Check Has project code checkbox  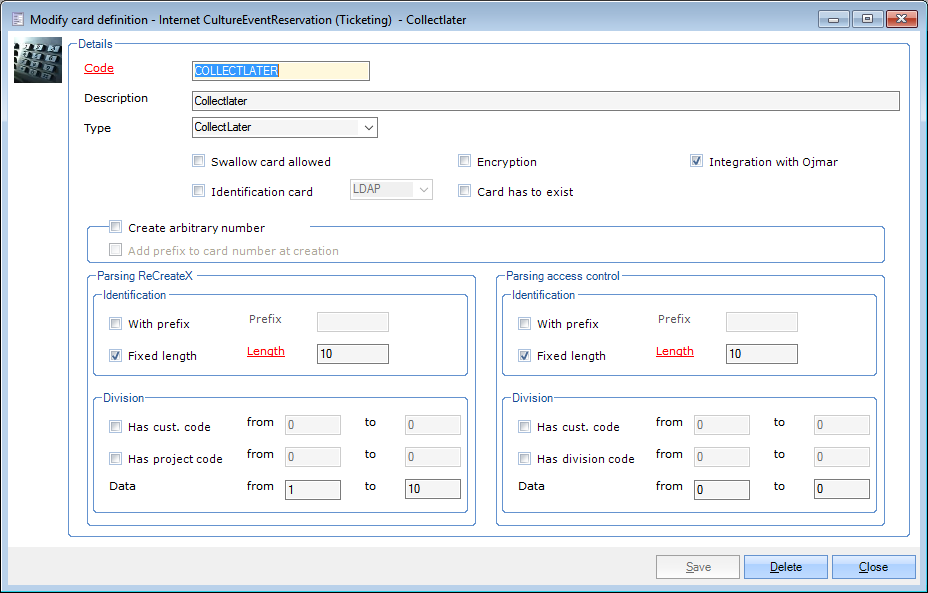coord(116,458)
